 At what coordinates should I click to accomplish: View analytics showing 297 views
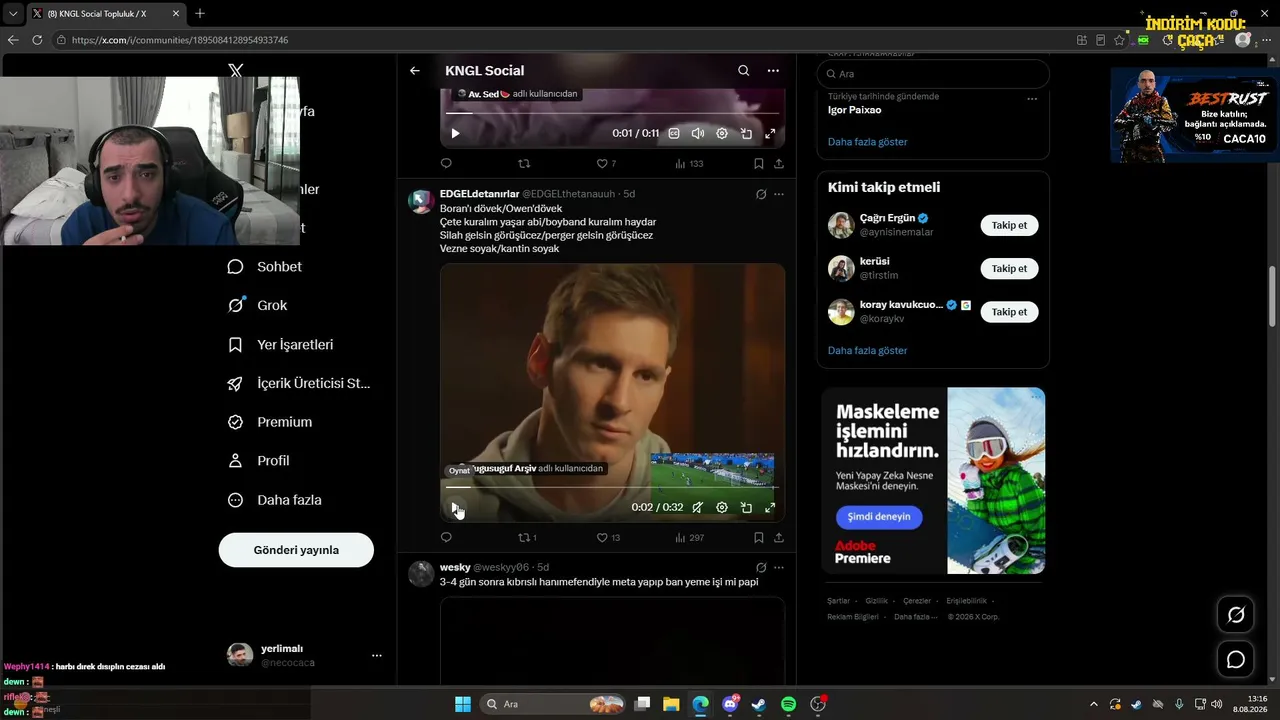(x=689, y=537)
